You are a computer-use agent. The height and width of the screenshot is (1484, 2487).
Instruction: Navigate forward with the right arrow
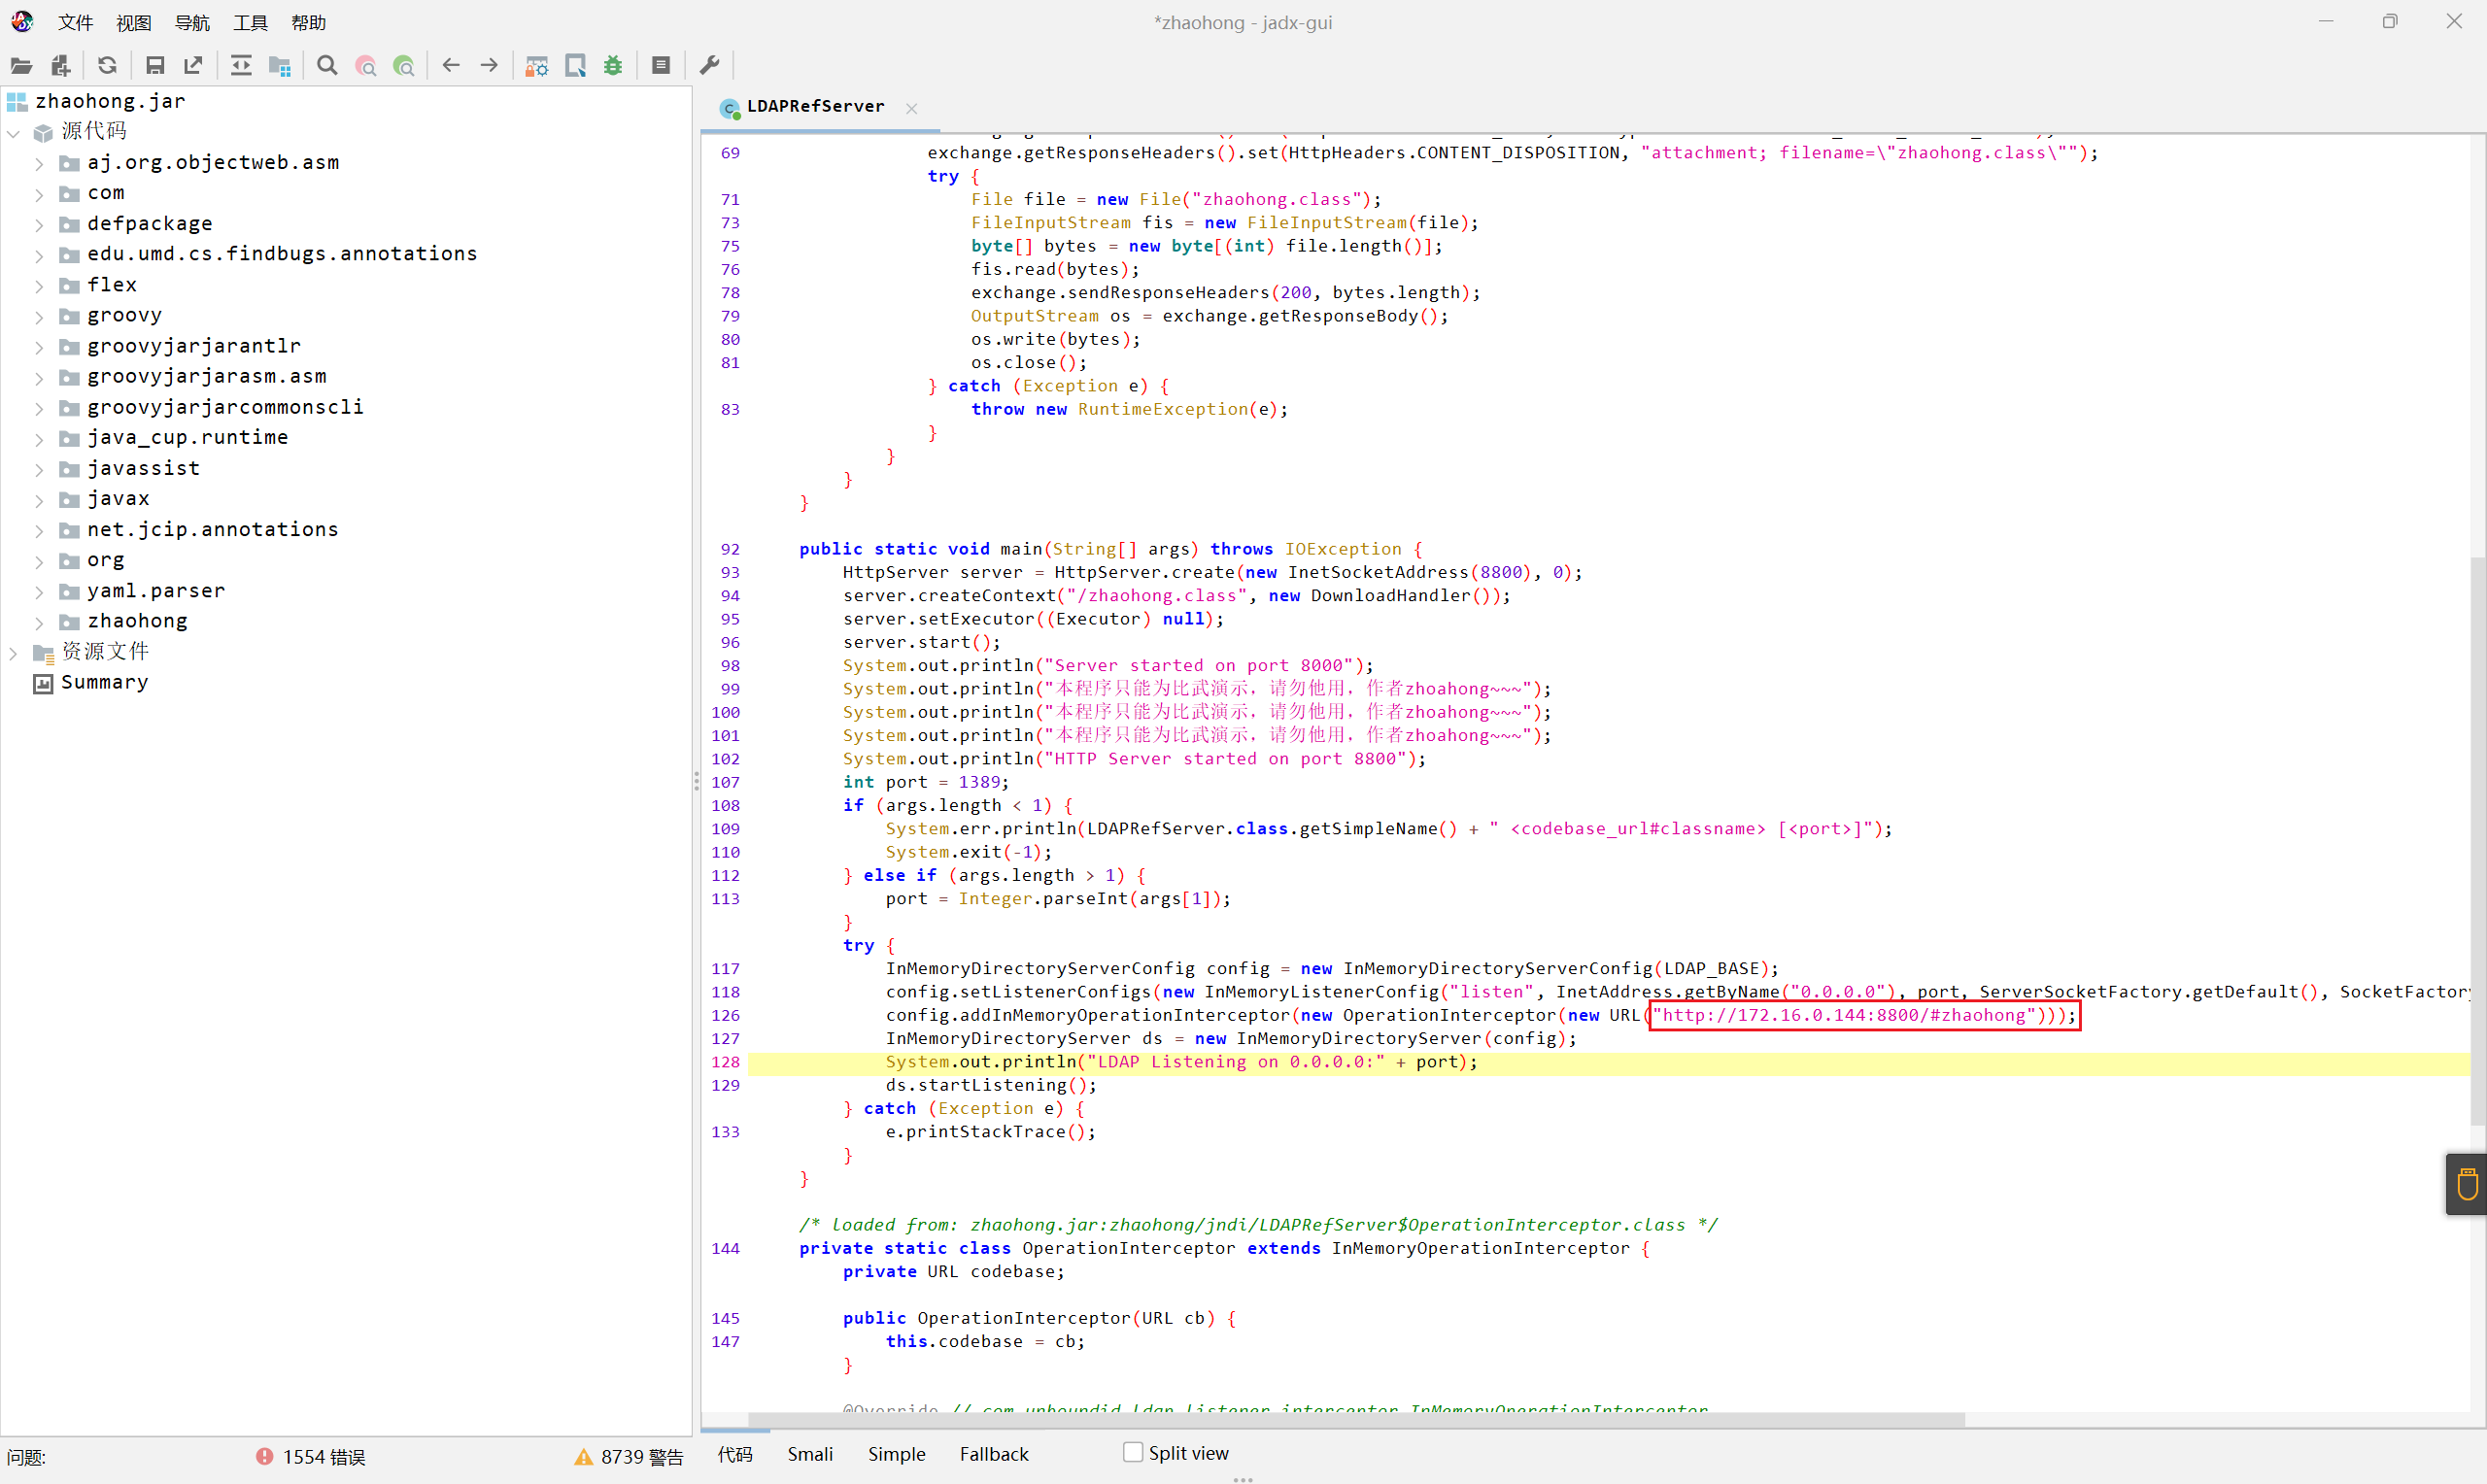489,66
